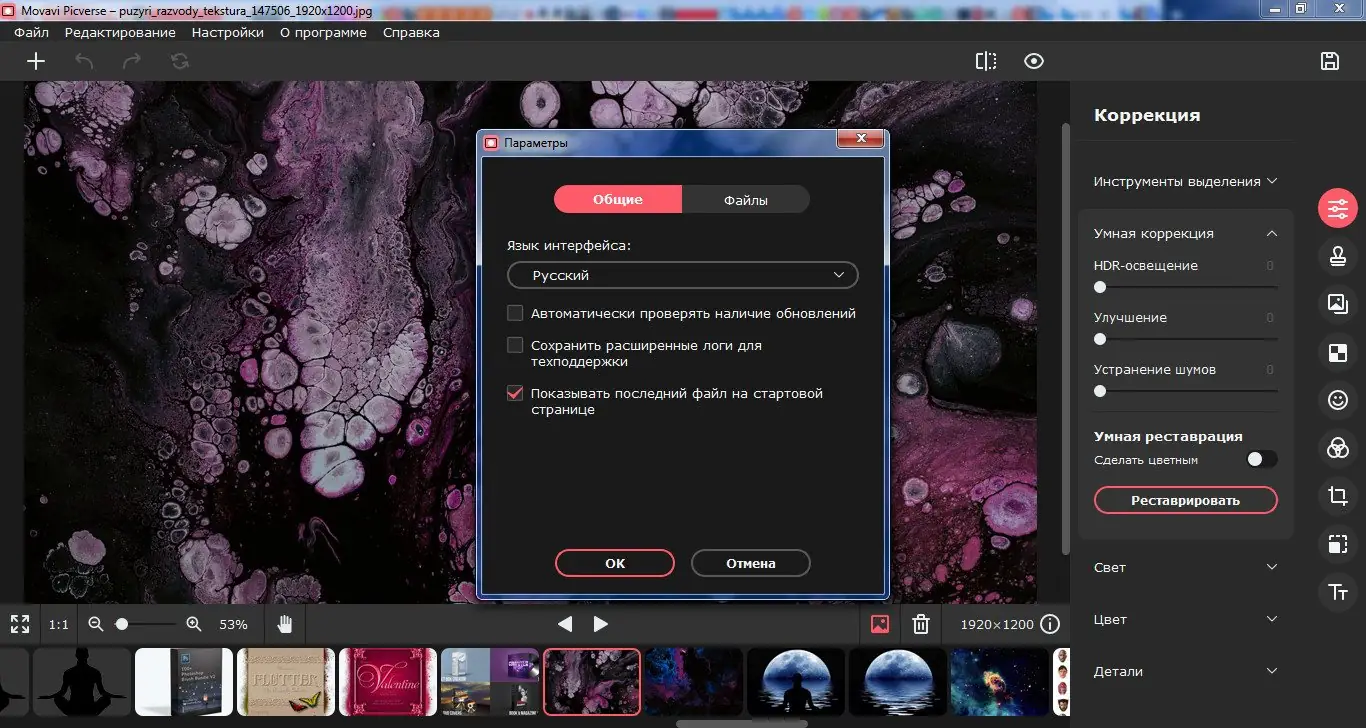Show image info next to 1920×1200
The height and width of the screenshot is (728, 1366).
1050,624
